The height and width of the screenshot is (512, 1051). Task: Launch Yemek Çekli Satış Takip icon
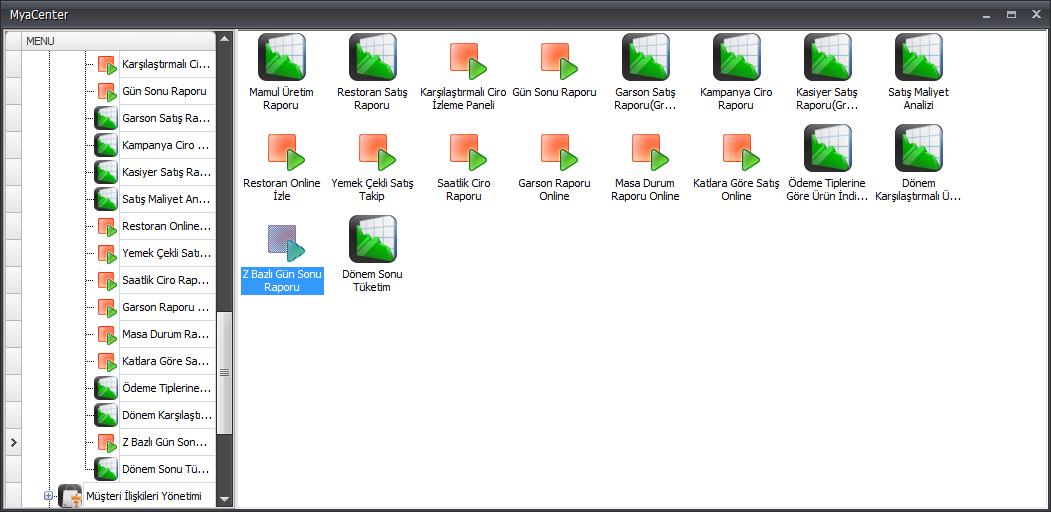tap(377, 152)
